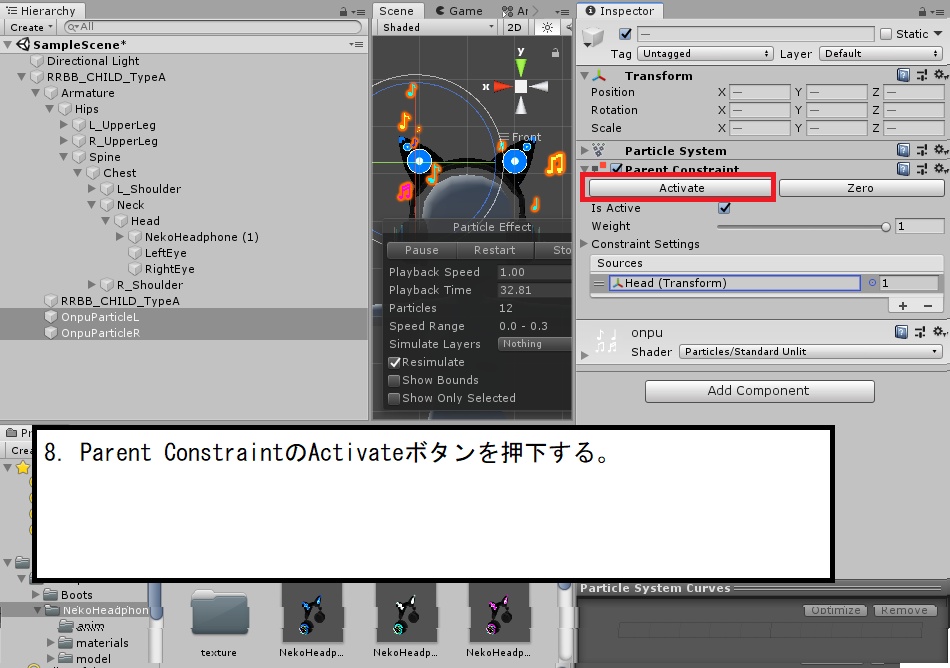Click the Inspector lock icon
Viewport: 950px width, 668px height.
coord(922,11)
